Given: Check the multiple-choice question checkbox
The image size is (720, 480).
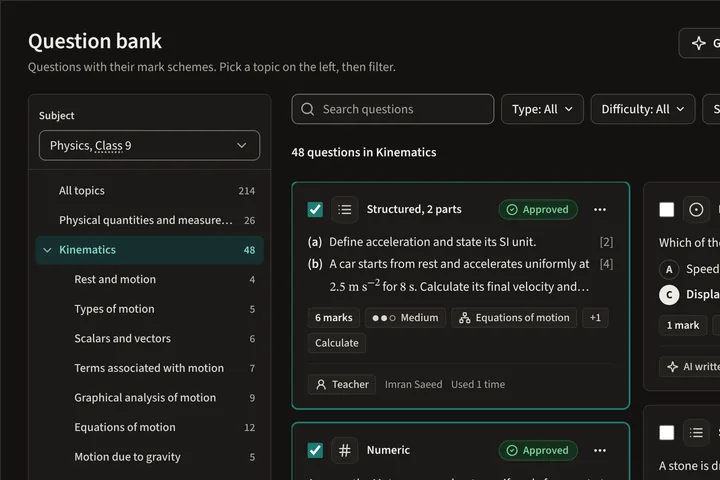Looking at the screenshot, I should [667, 210].
